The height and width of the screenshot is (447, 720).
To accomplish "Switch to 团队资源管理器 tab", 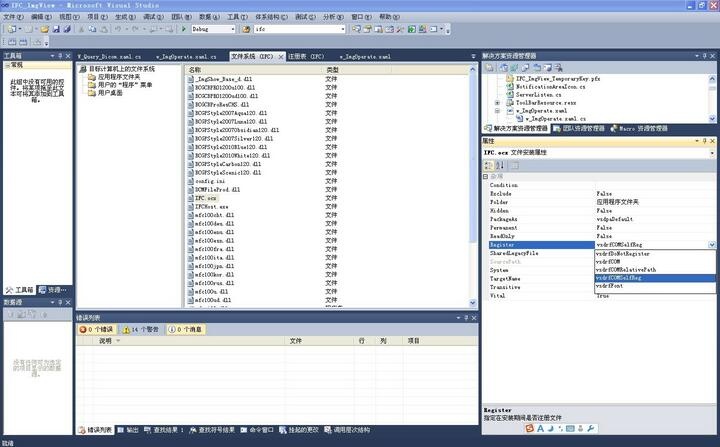I will point(579,129).
